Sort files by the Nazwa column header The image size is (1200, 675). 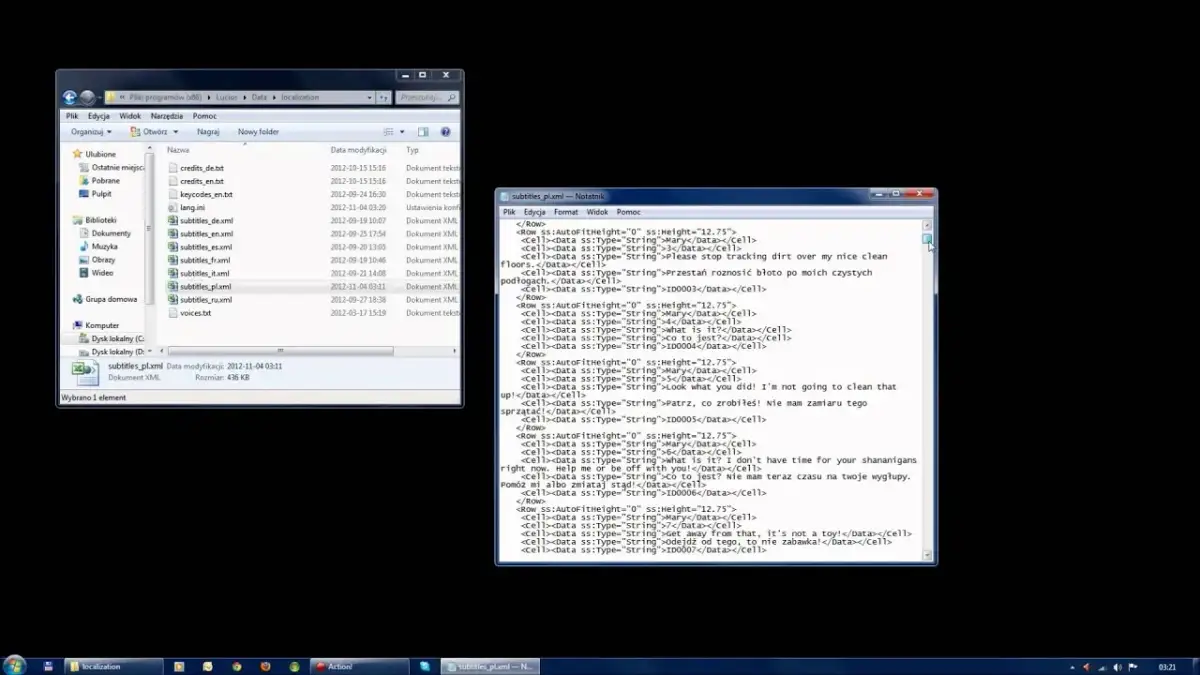[x=179, y=150]
